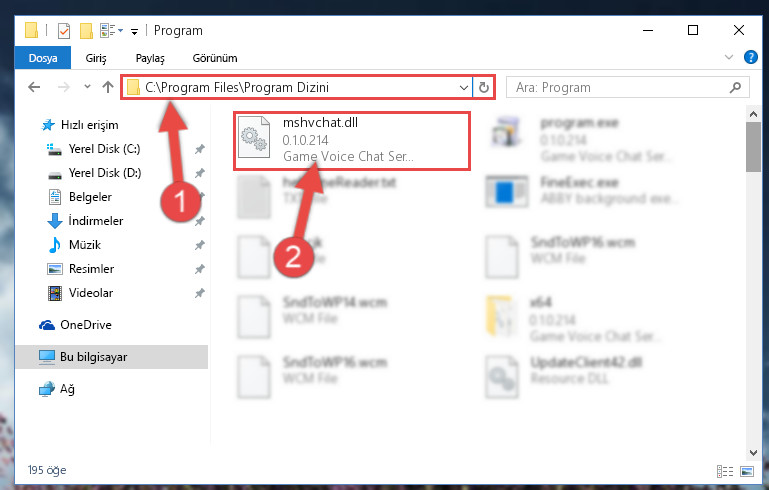Switch to large icons view in the status bar
The width and height of the screenshot is (769, 490).
[x=746, y=471]
